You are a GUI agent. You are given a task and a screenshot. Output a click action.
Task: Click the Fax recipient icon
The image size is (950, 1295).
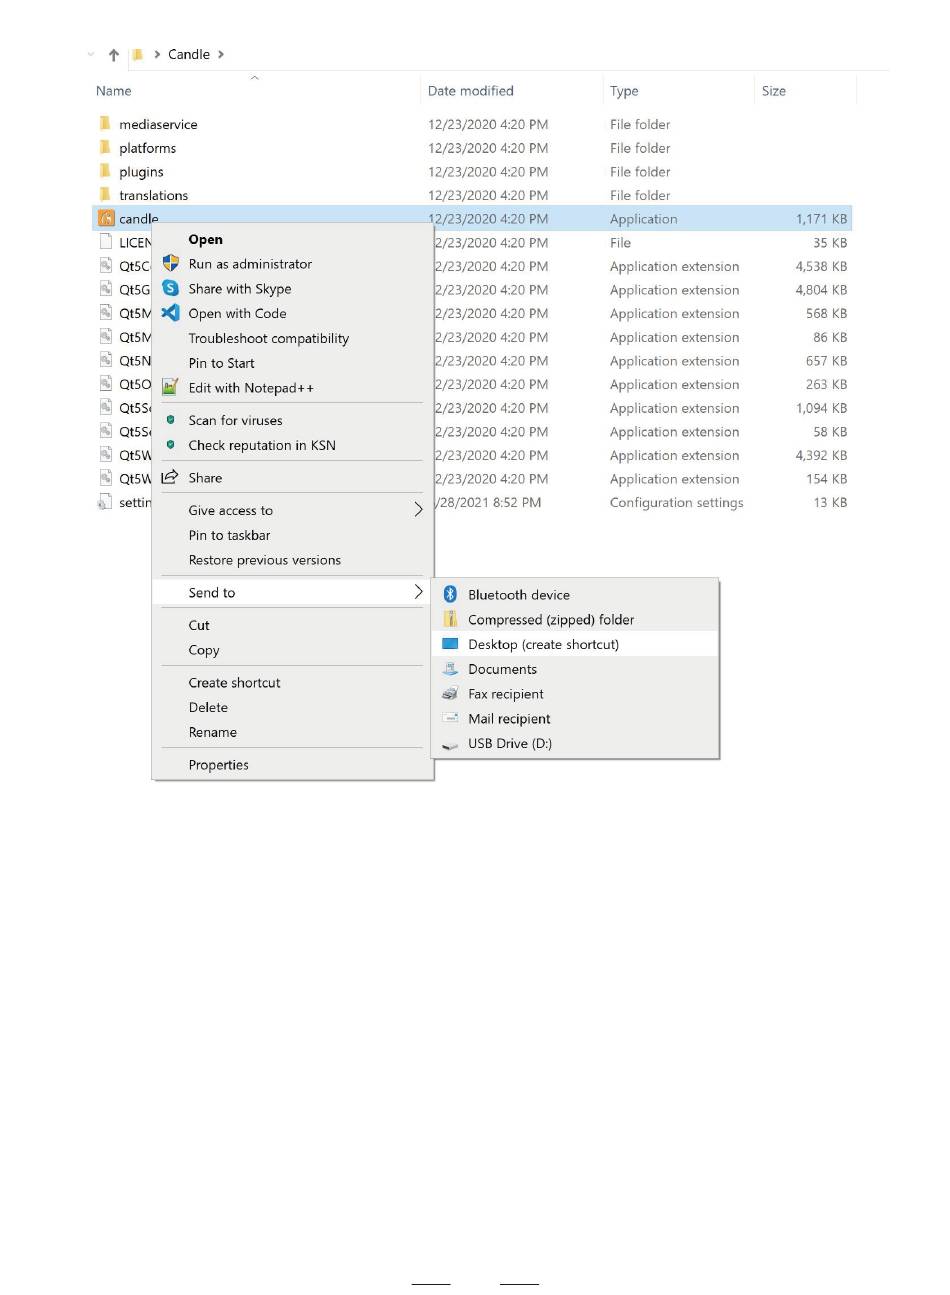450,694
